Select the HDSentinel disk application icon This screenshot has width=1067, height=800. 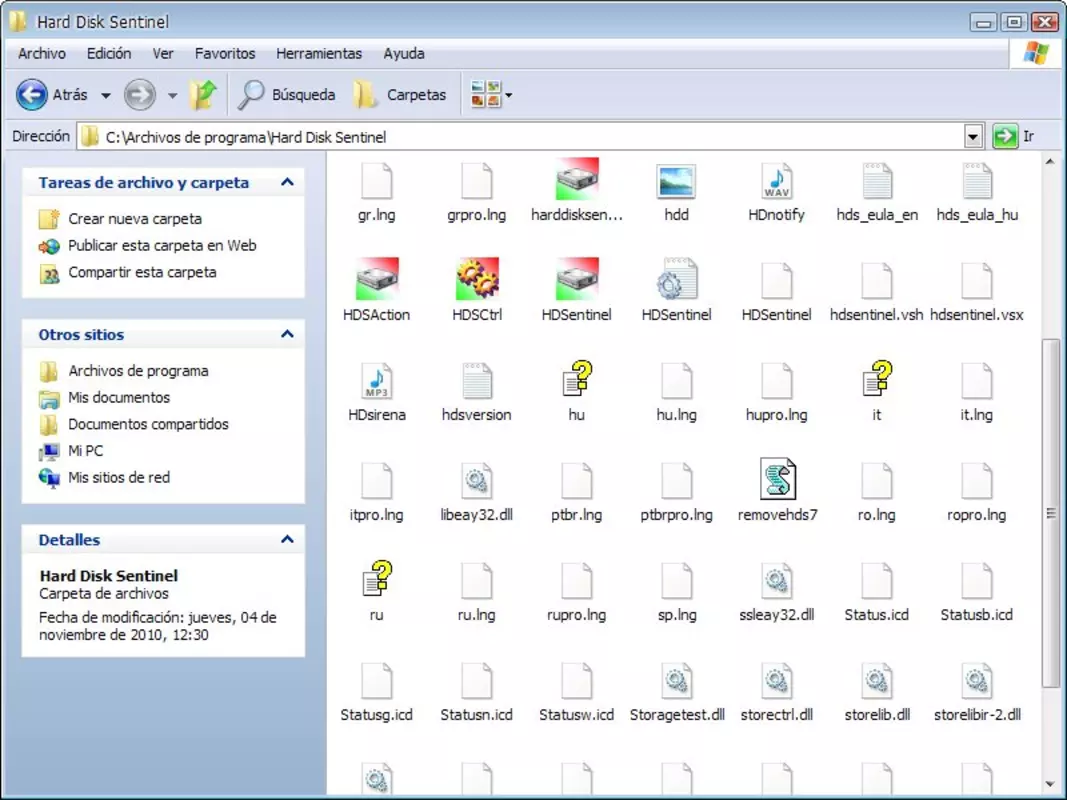576,279
